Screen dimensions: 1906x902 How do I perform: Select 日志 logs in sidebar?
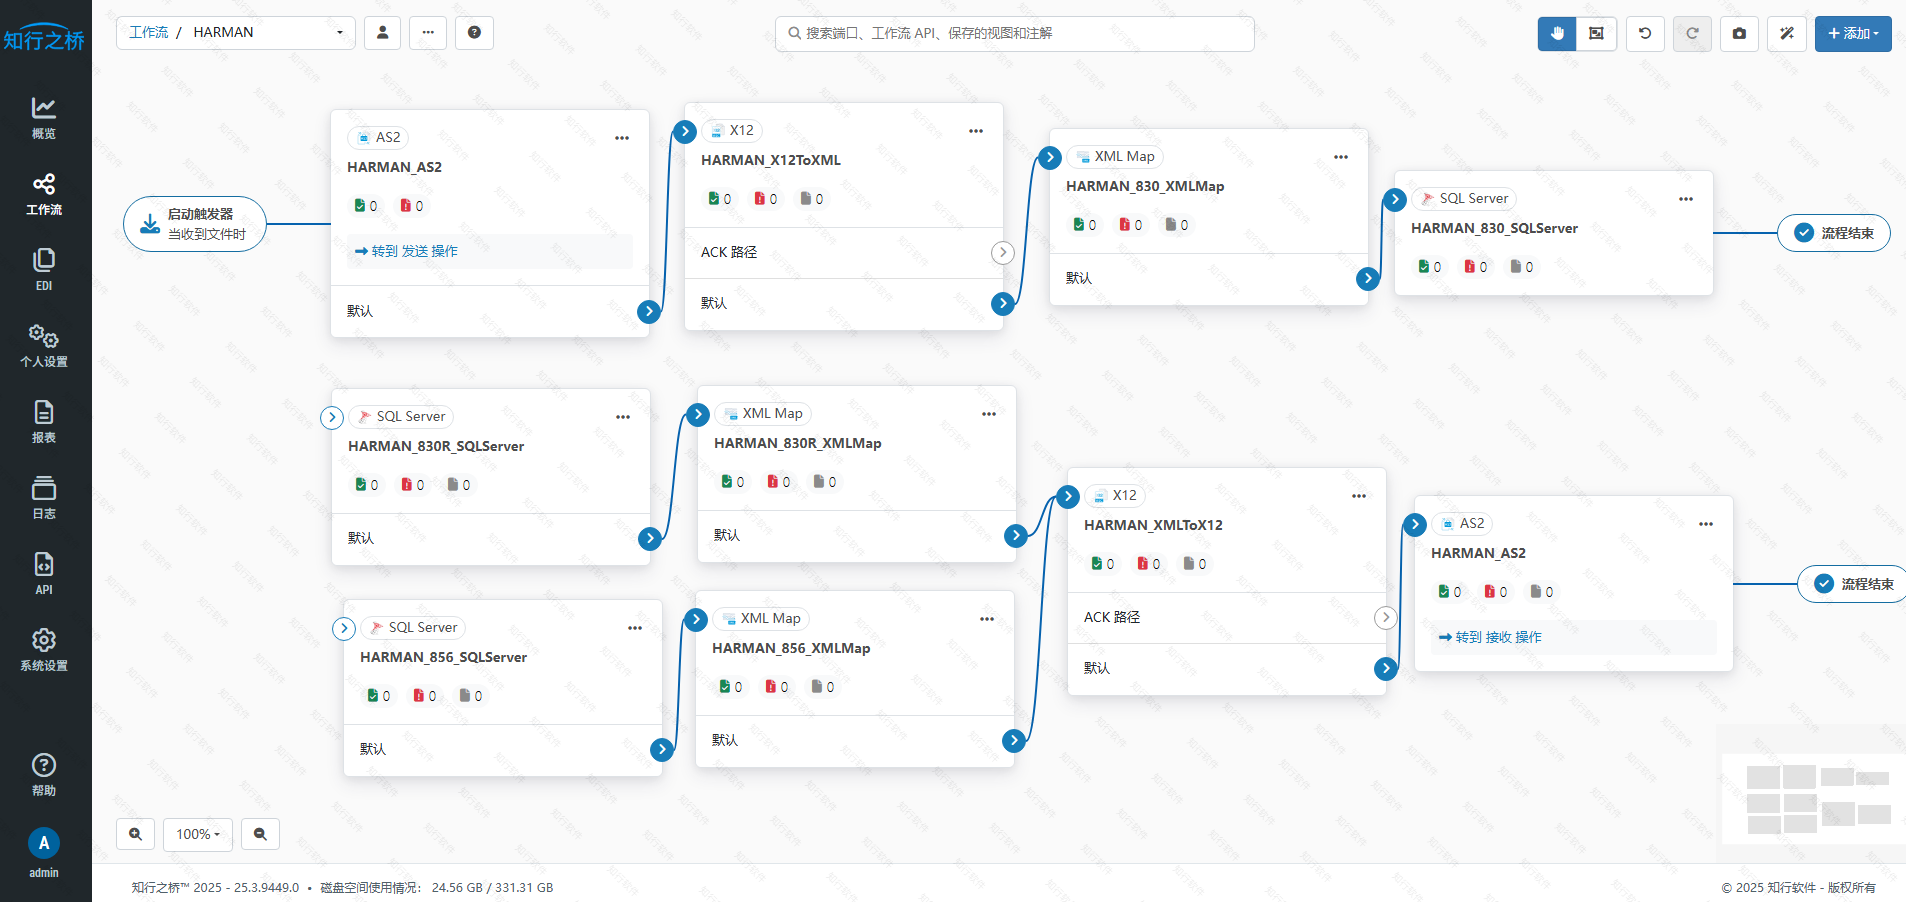pyautogui.click(x=44, y=497)
